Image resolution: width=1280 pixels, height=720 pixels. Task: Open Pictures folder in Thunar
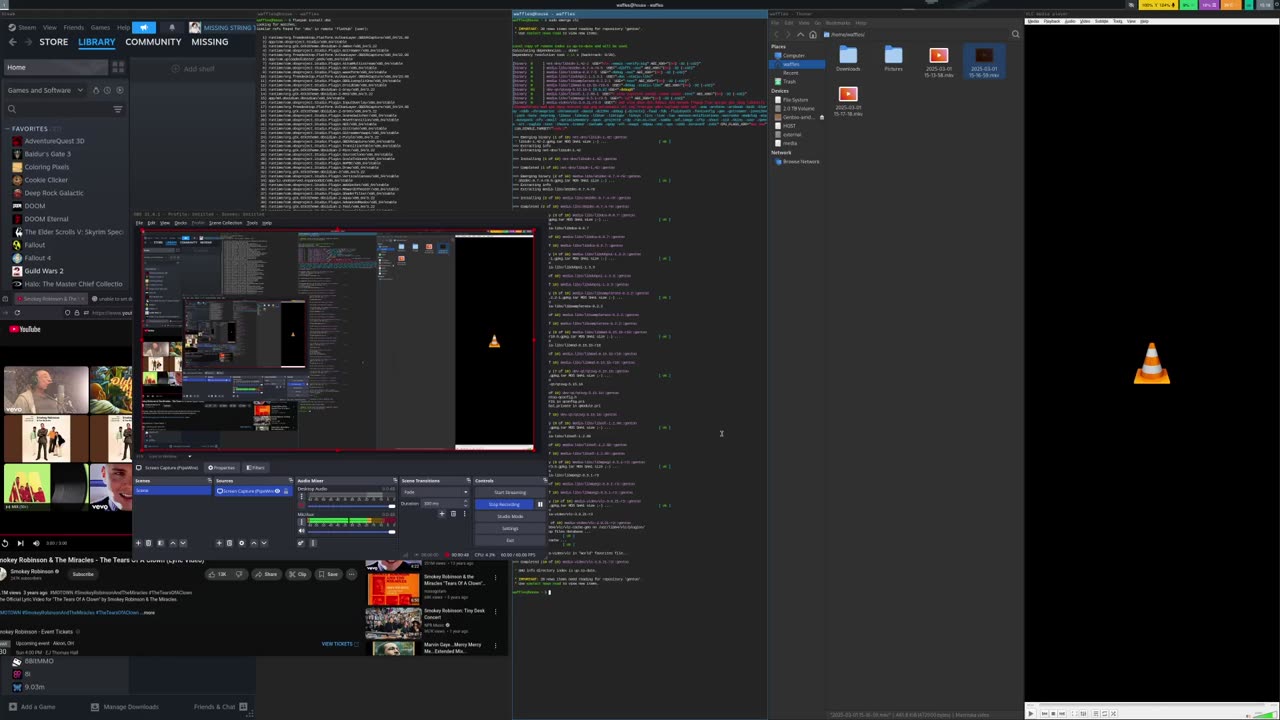click(893, 55)
